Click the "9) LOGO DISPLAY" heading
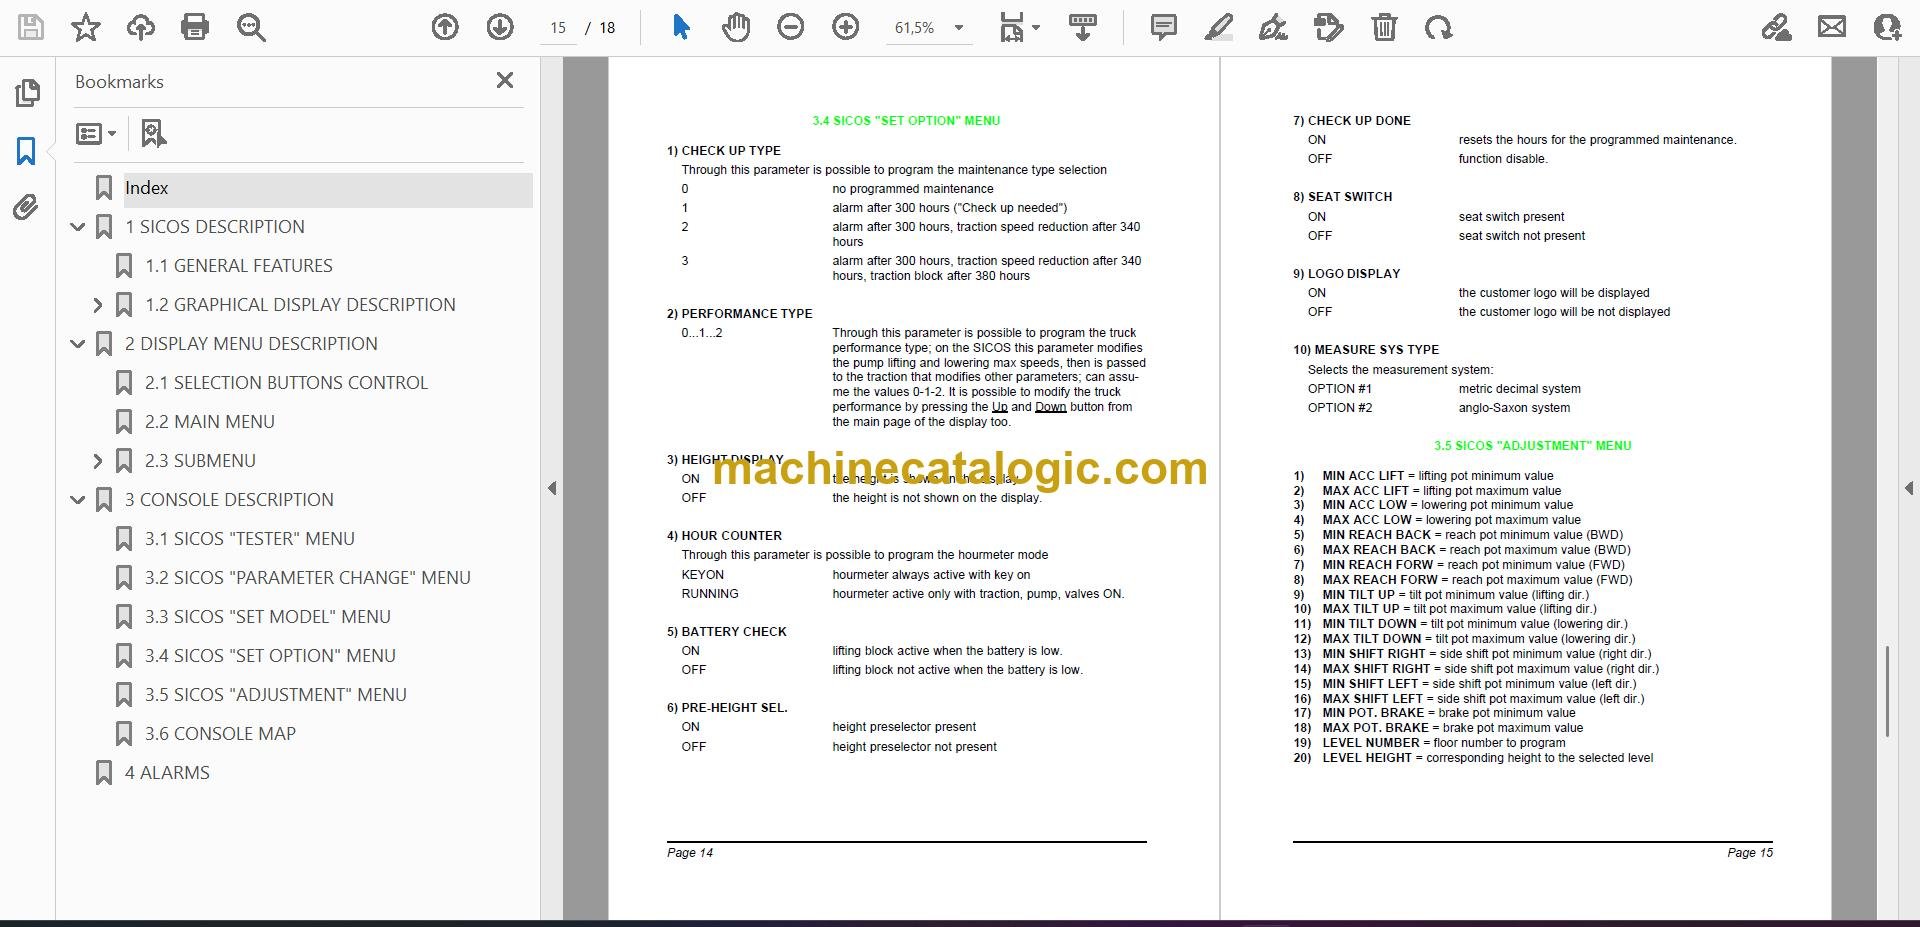The height and width of the screenshot is (927, 1920). [1346, 274]
